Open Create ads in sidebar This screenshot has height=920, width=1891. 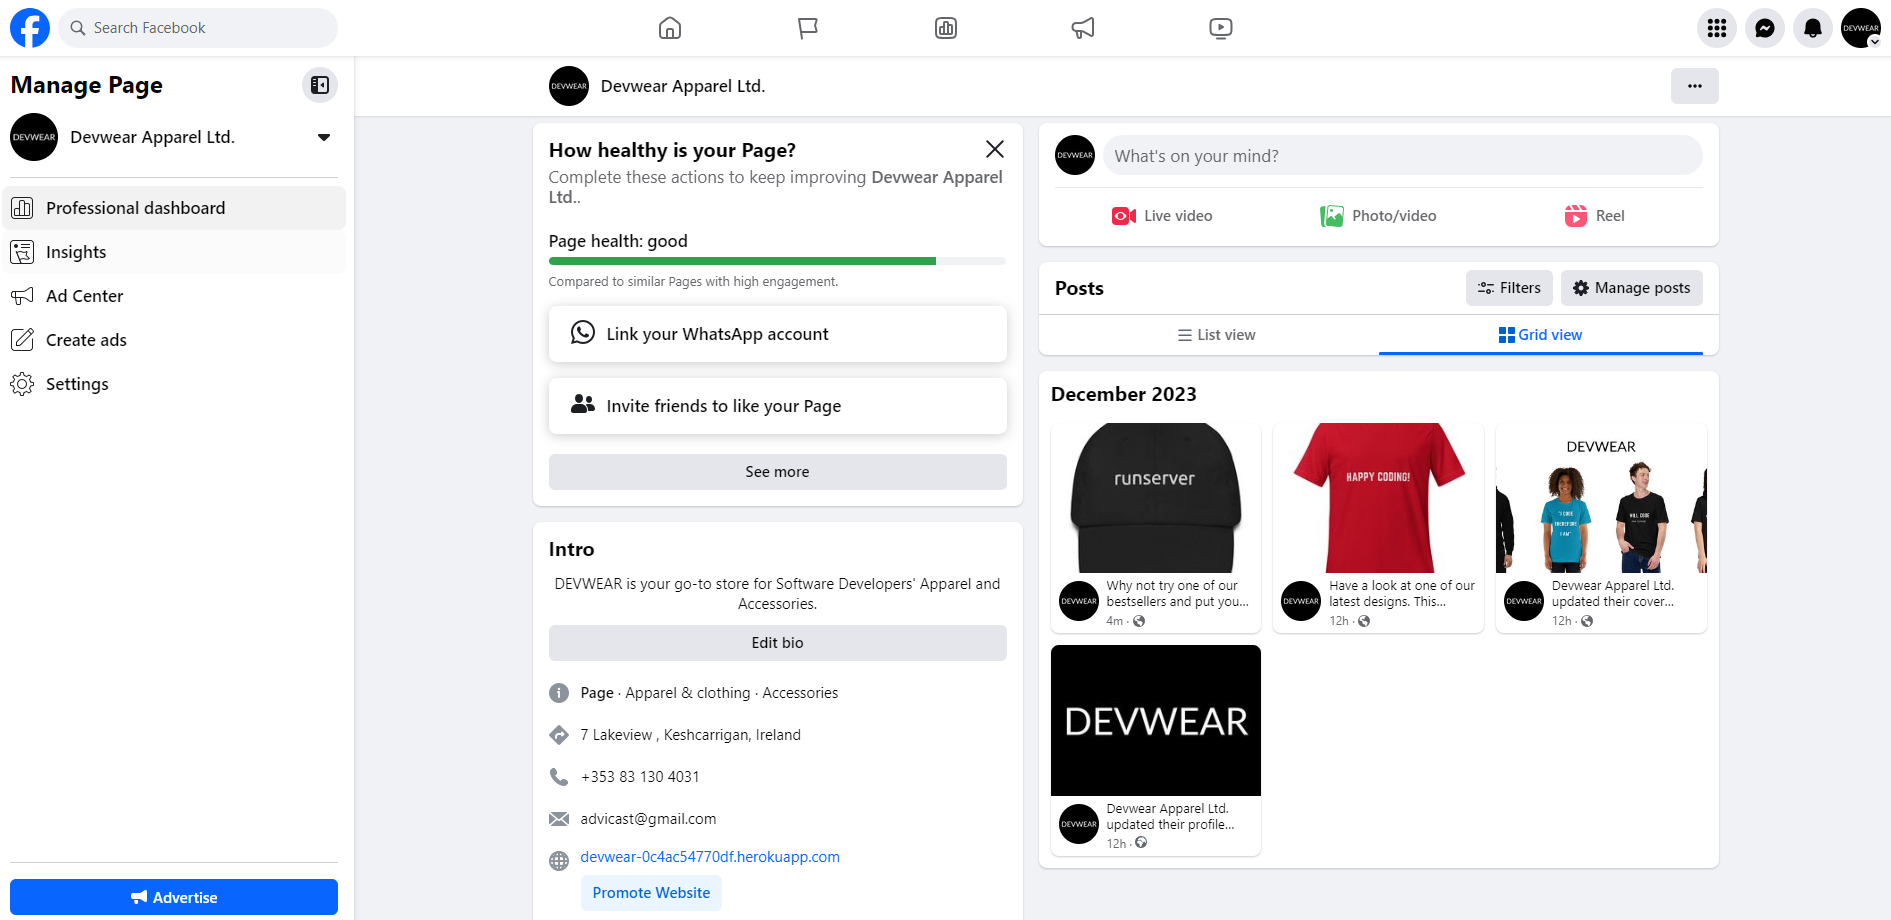click(x=175, y=340)
